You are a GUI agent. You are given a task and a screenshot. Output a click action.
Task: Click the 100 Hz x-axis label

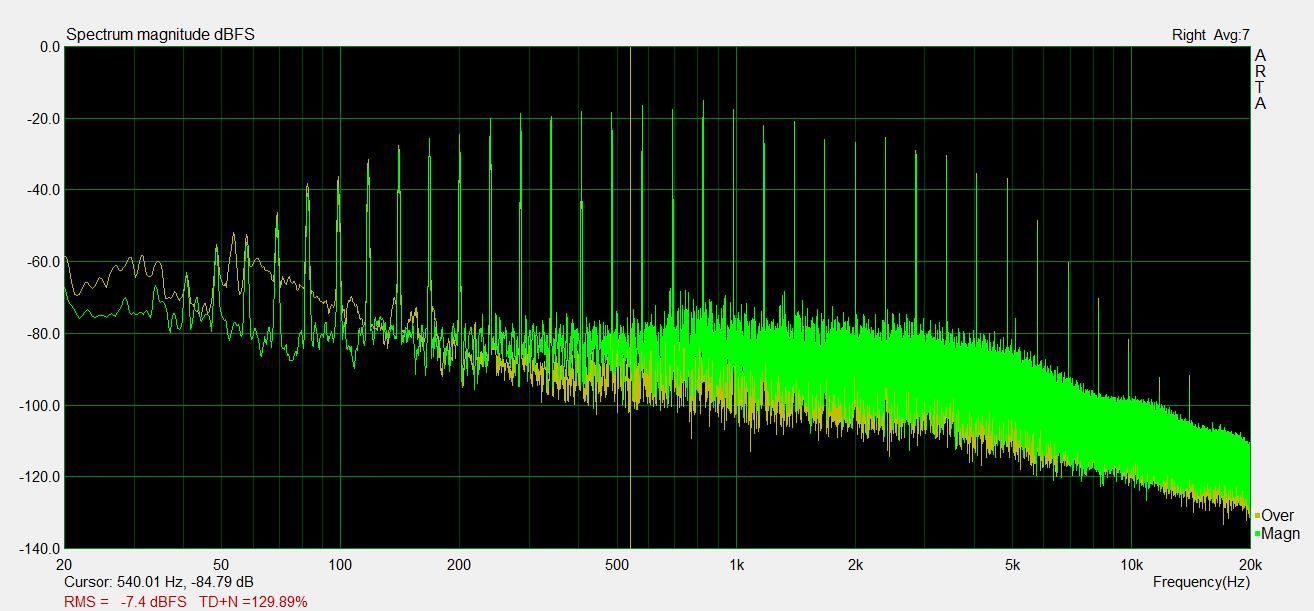click(341, 565)
